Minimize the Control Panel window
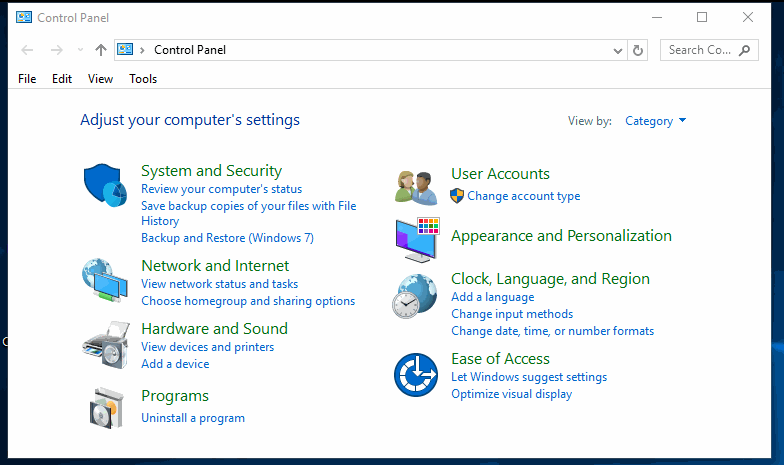The height and width of the screenshot is (465, 784). [x=657, y=18]
